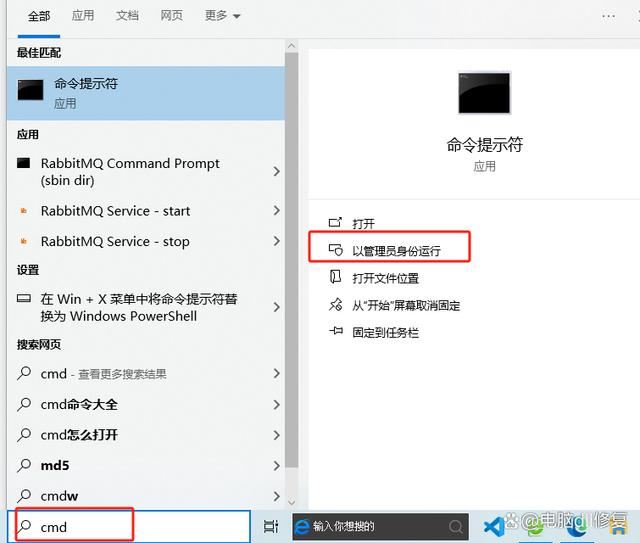Click the RabbitMQ Service - start icon

25,211
